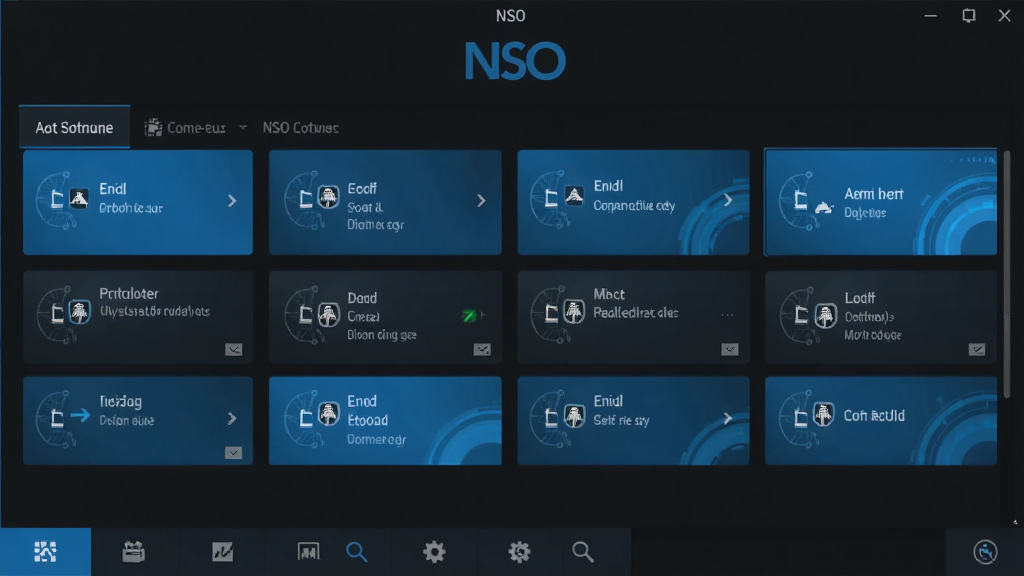The width and height of the screenshot is (1024, 576).
Task: Click the 'Conanetile edy' subtitle text
Action: (x=634, y=206)
